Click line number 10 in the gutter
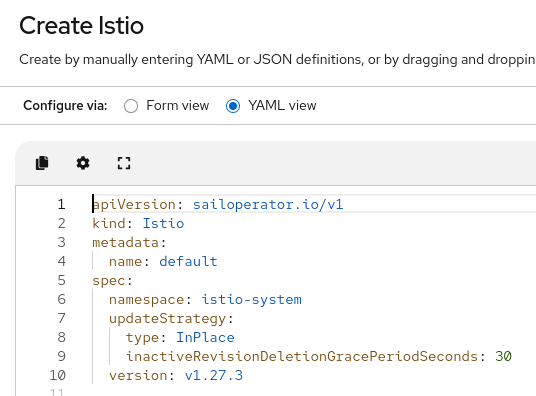 pyautogui.click(x=57, y=375)
